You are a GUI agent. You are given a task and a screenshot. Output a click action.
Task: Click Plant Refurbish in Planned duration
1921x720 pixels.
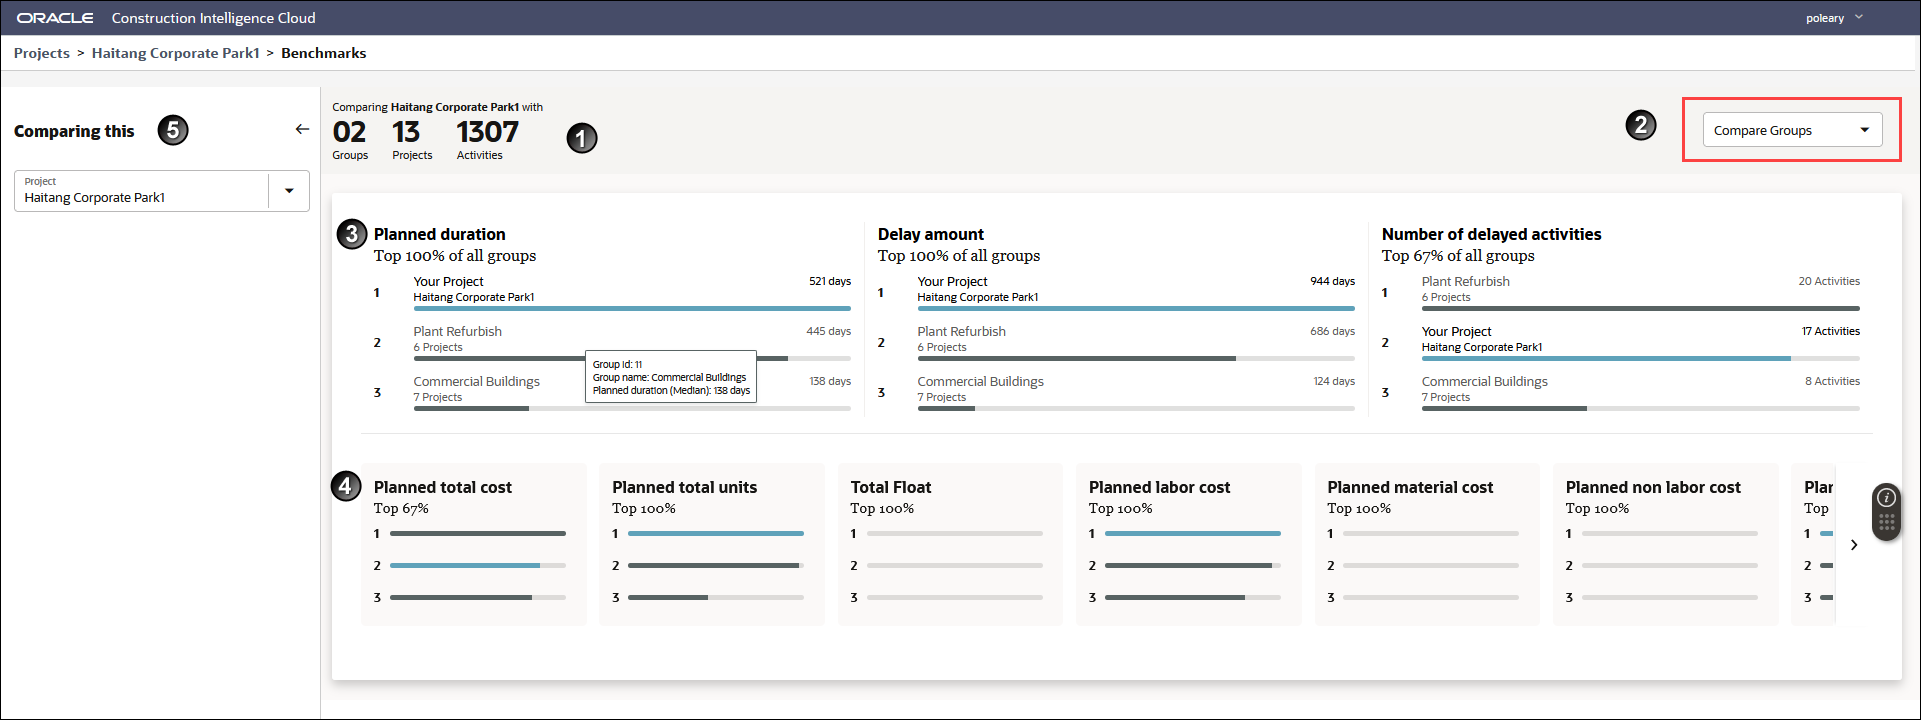458,331
